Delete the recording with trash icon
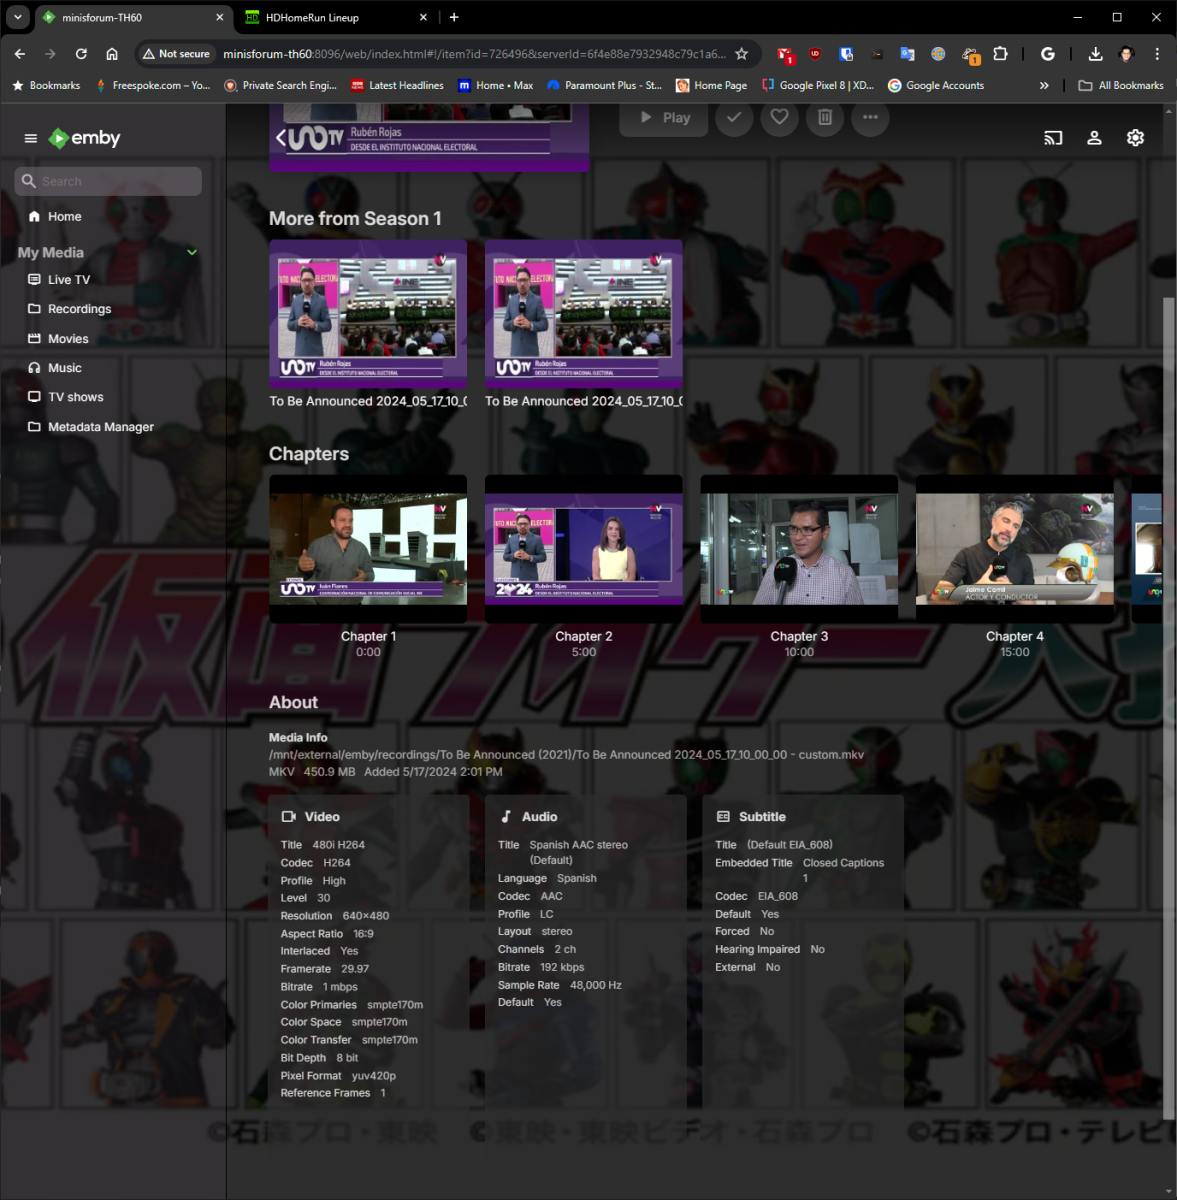The image size is (1177, 1200). pos(824,118)
